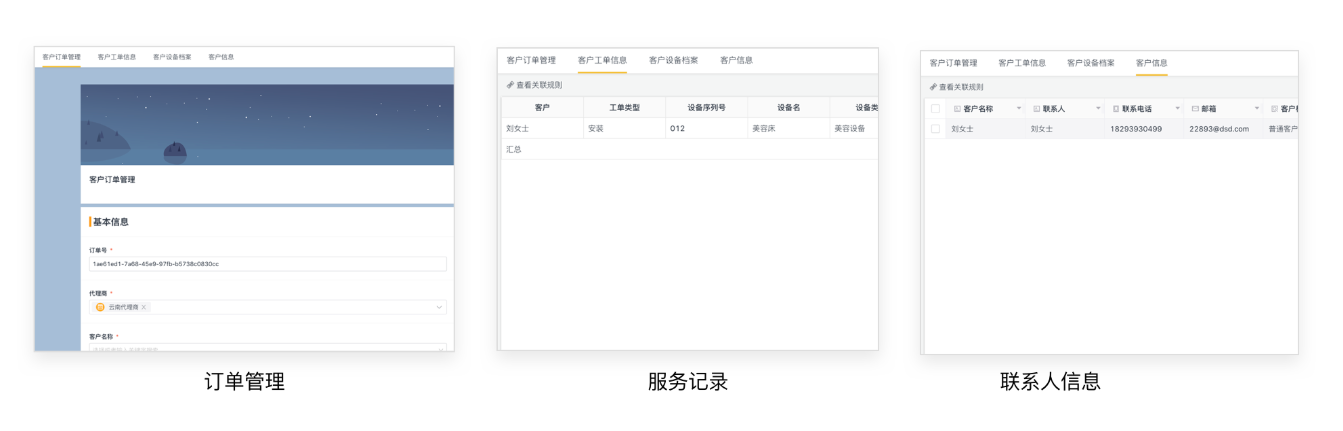
Task: Click 查看关联规则 link in contact info window
Action: pos(960,87)
